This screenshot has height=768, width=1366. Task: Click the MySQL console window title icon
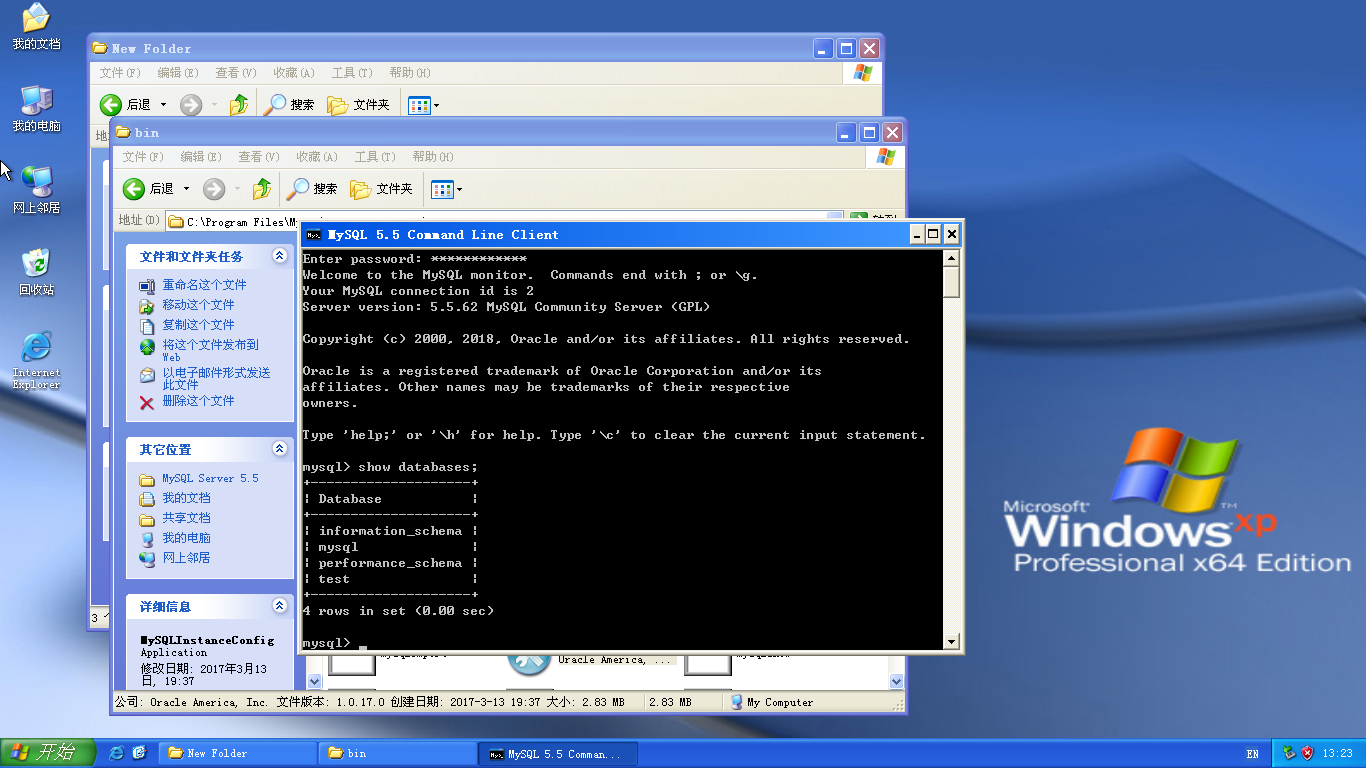314,235
